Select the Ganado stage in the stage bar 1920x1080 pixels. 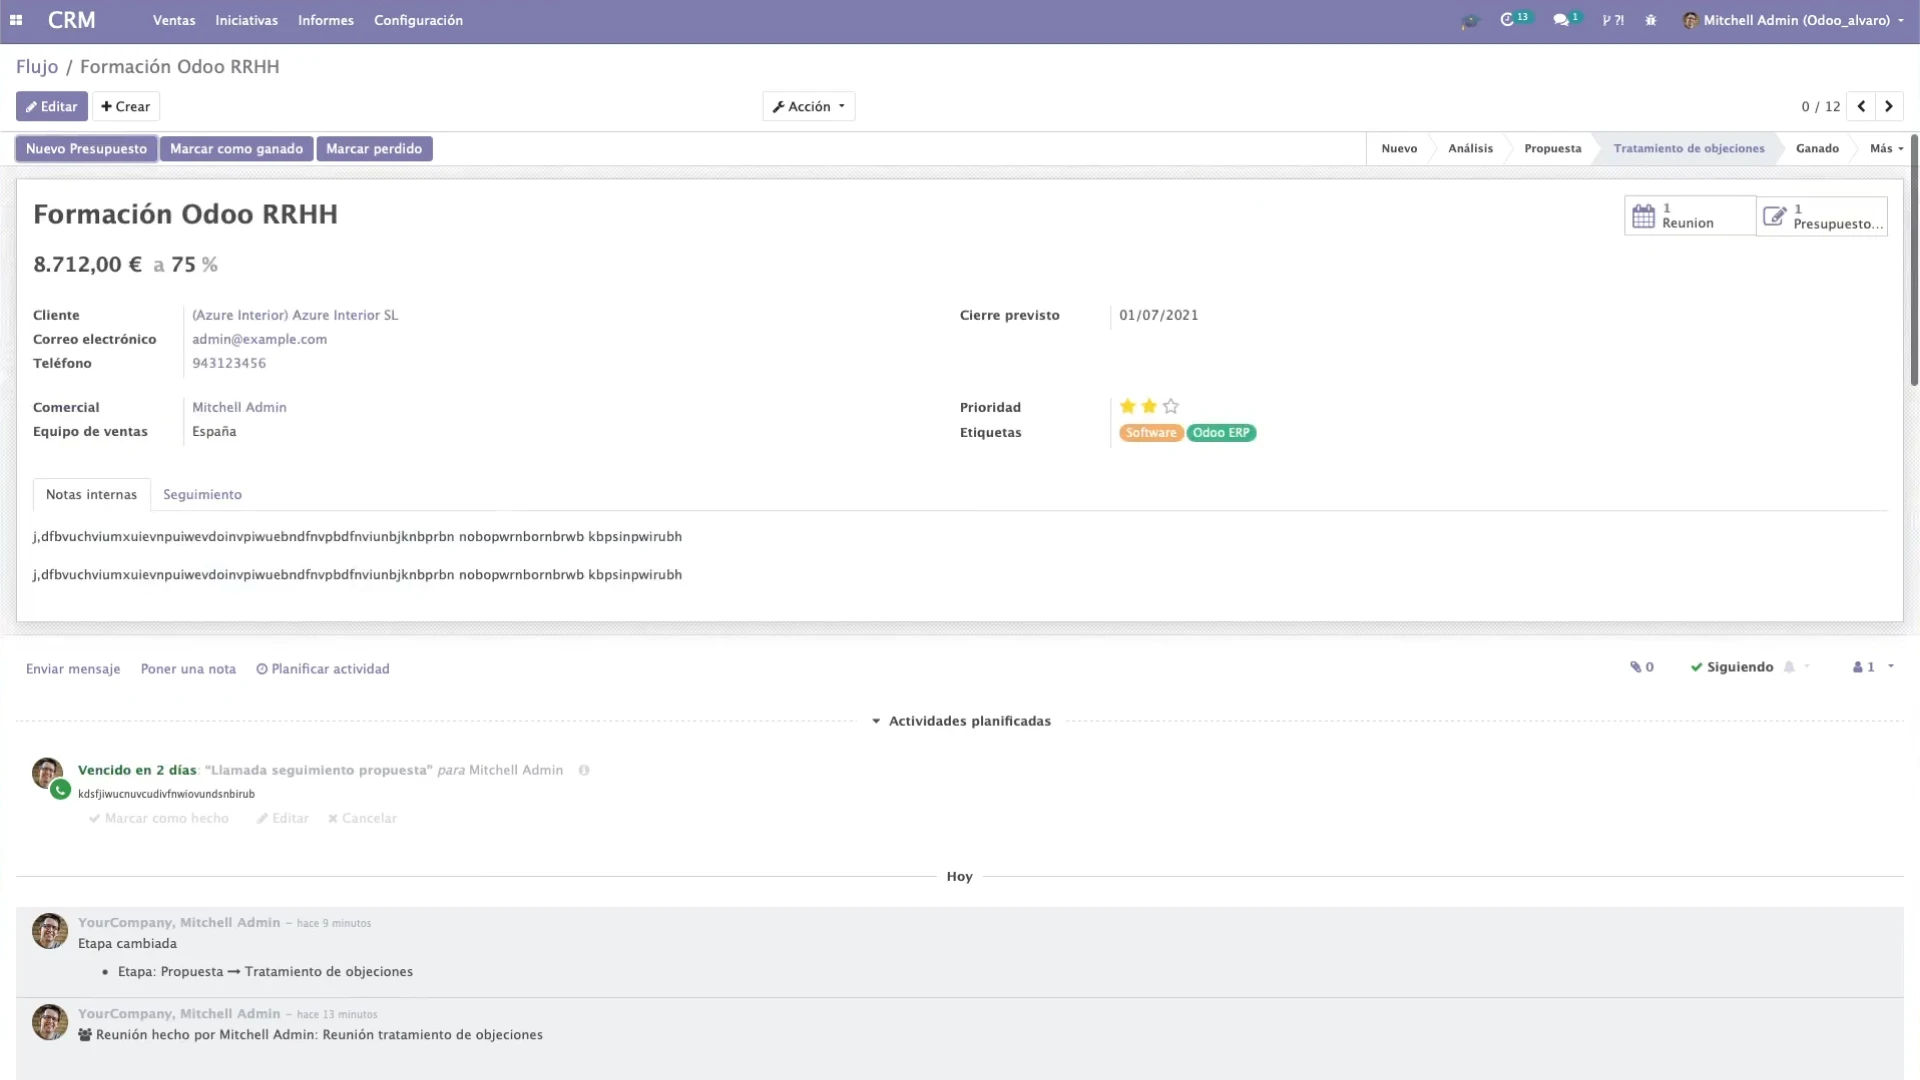click(x=1818, y=148)
